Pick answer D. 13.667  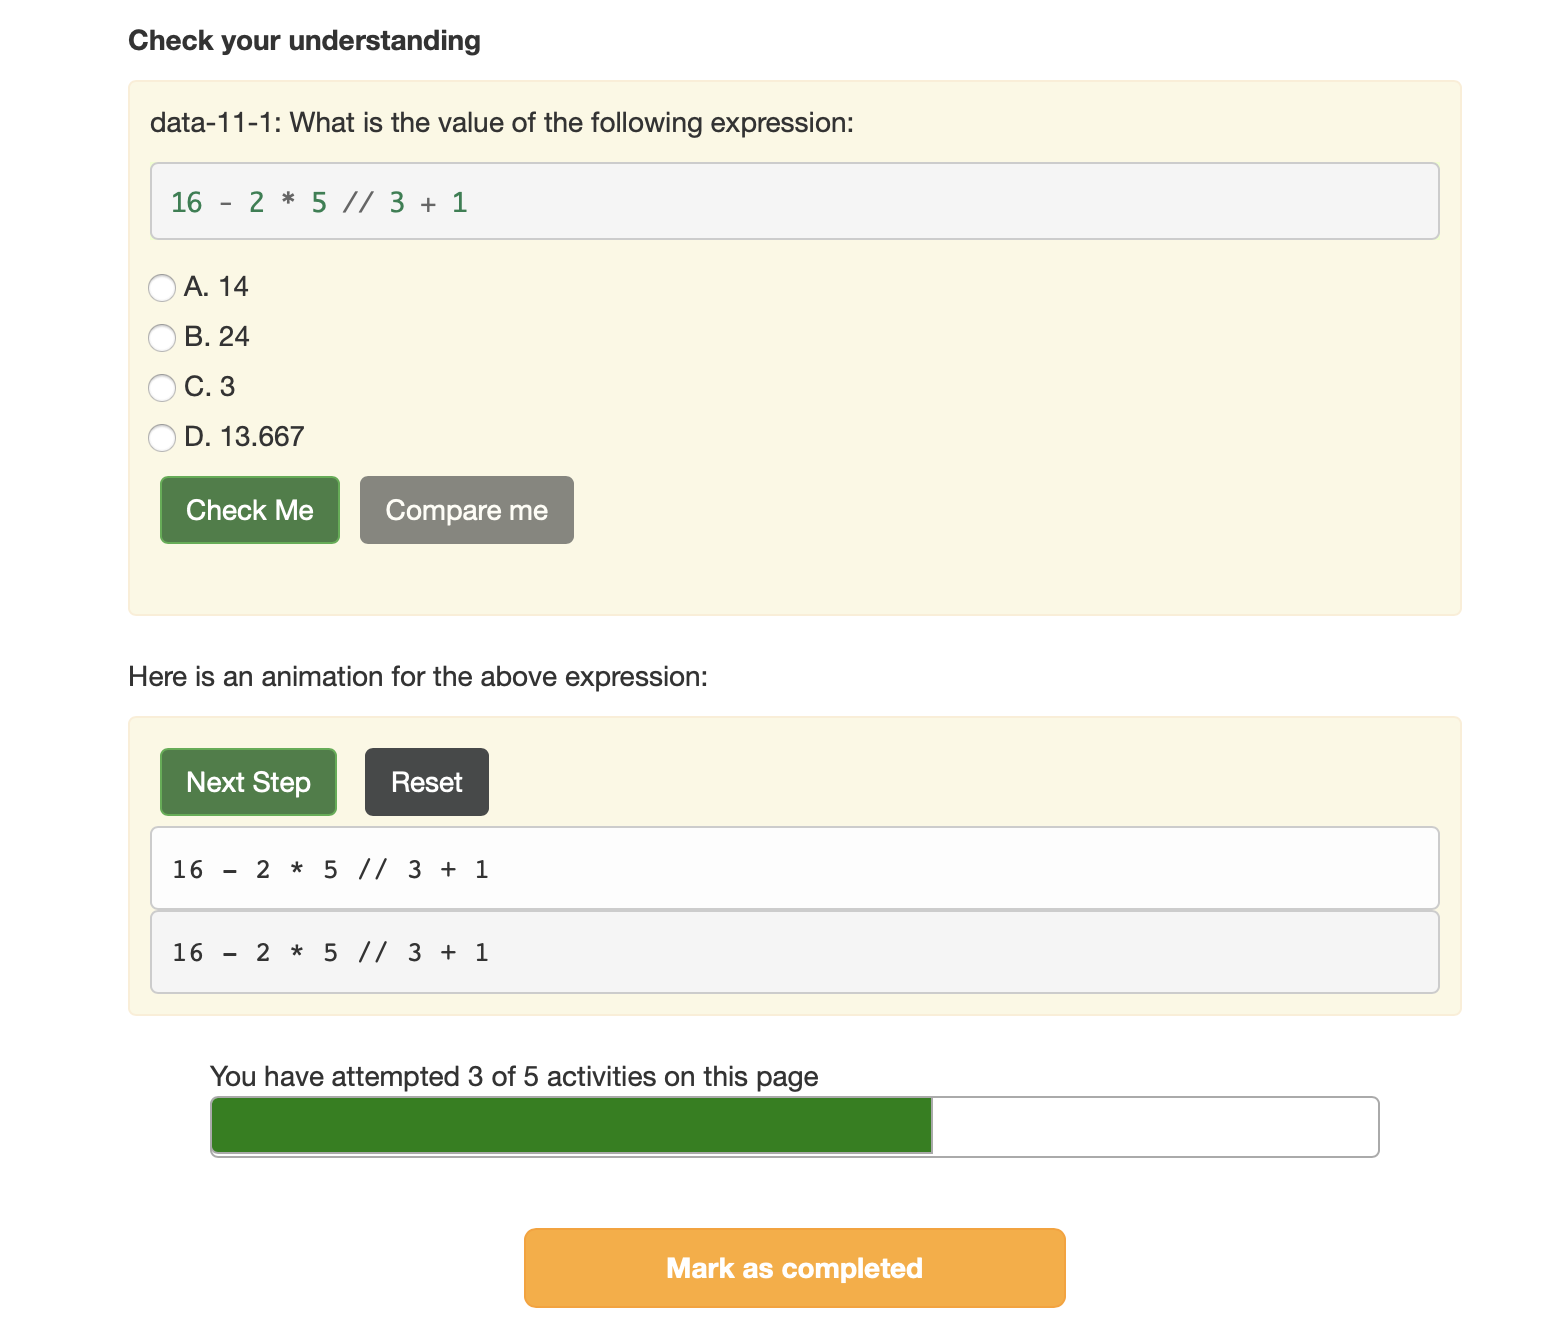(x=162, y=438)
